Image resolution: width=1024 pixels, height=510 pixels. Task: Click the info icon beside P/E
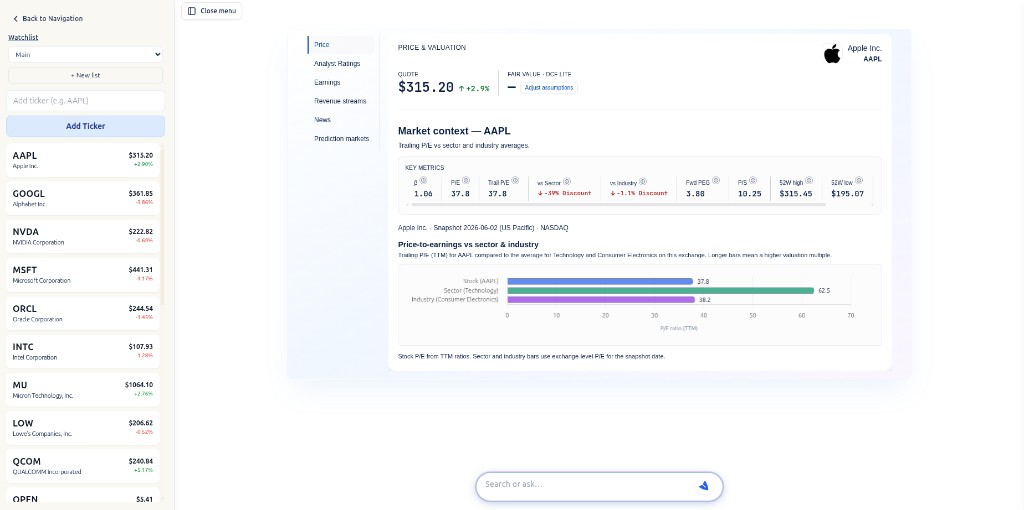tap(468, 180)
